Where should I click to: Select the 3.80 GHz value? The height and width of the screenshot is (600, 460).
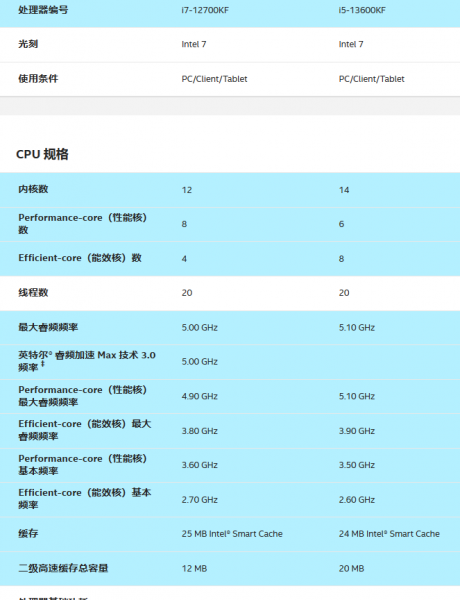click(199, 431)
